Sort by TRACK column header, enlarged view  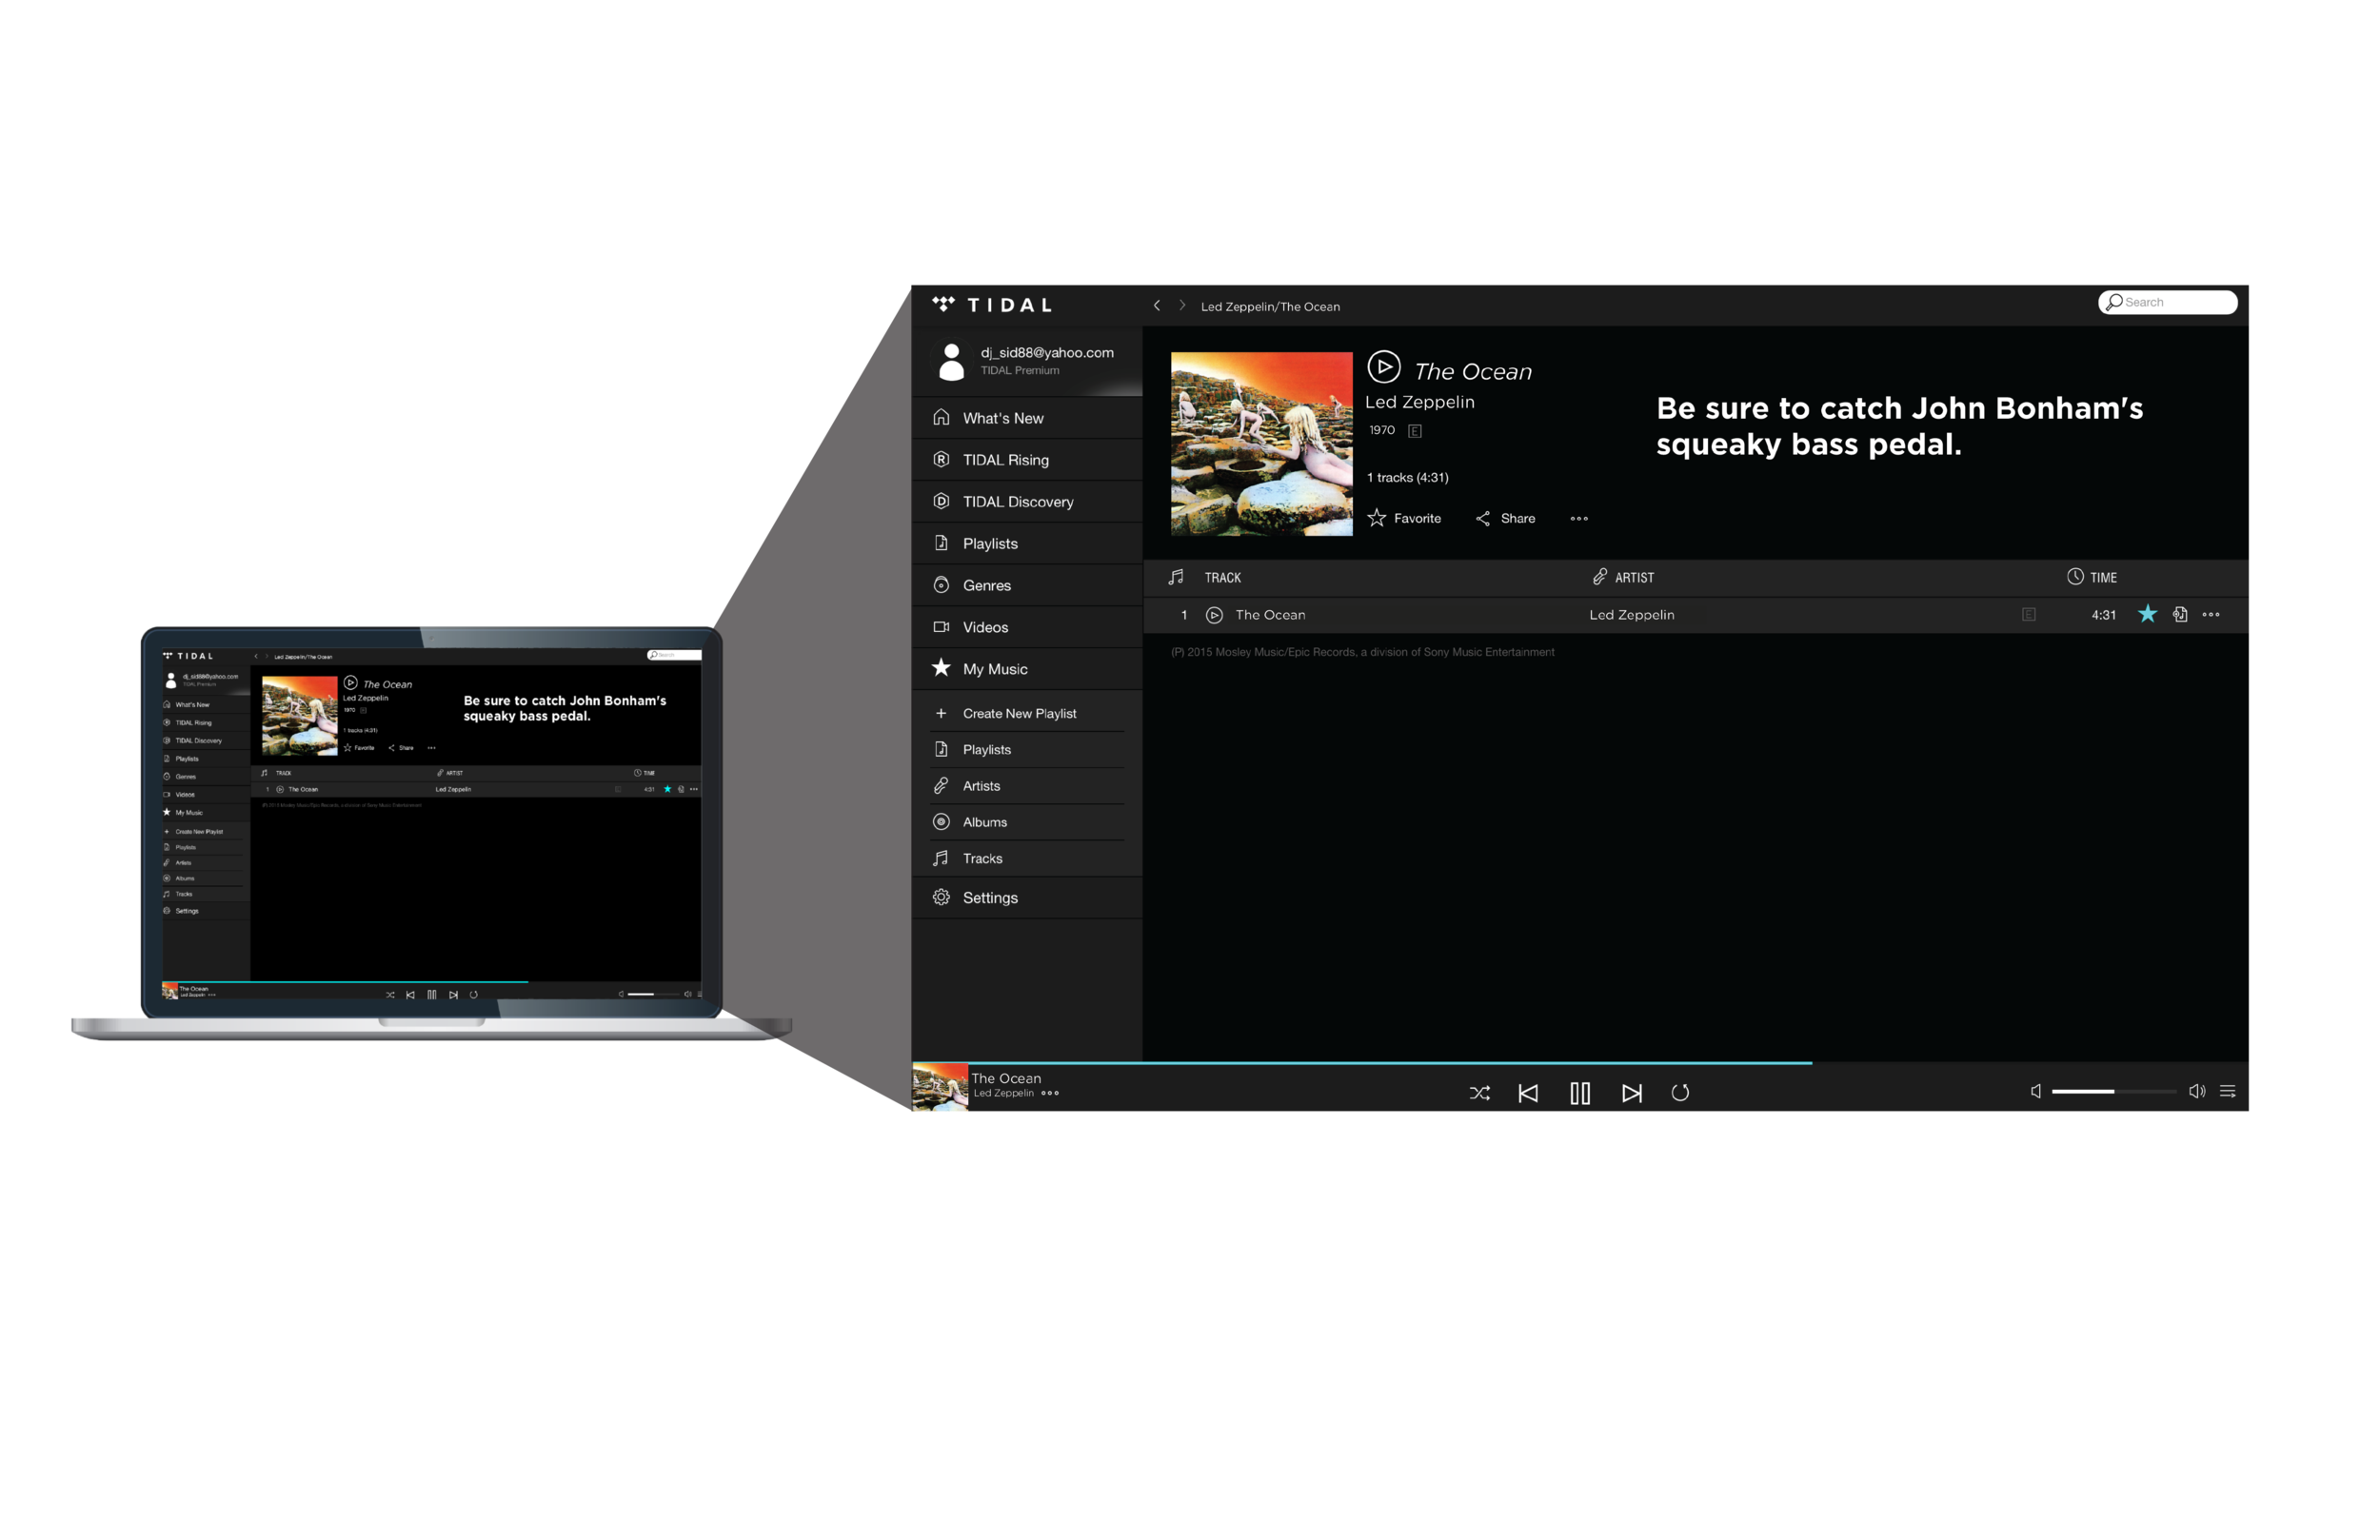coord(1222,578)
